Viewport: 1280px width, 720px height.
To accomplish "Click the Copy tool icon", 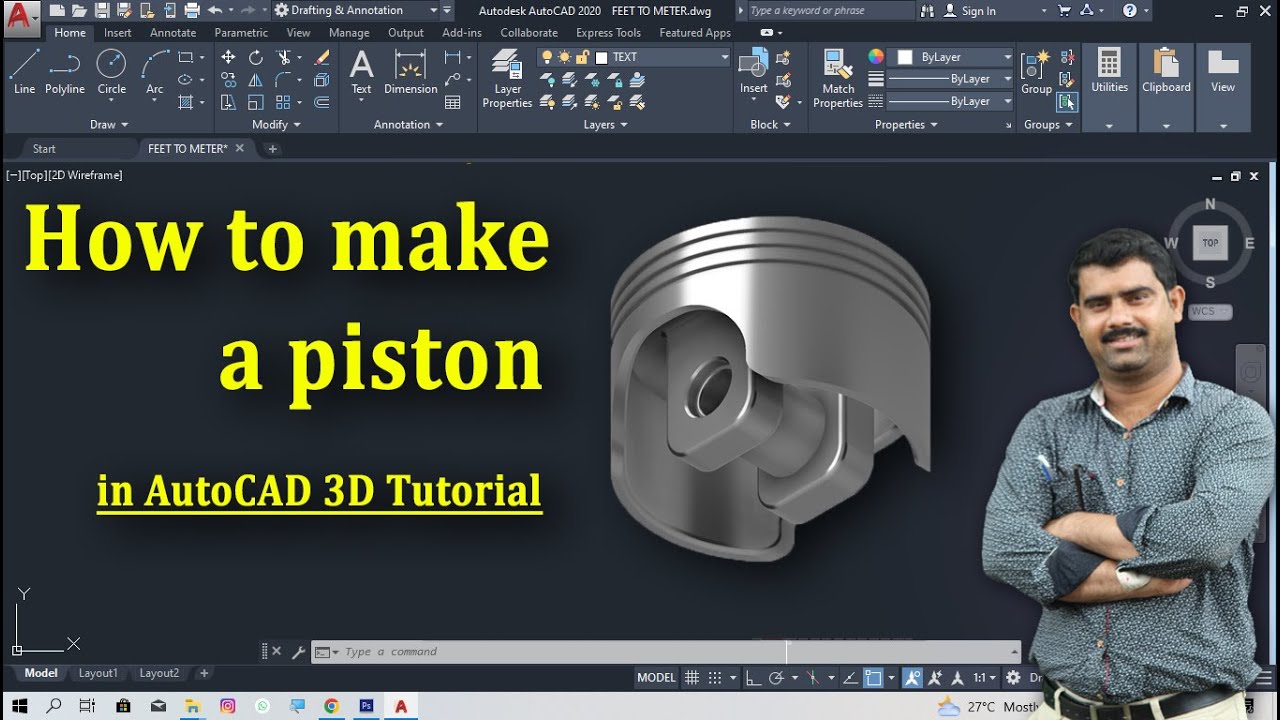I will (x=228, y=80).
